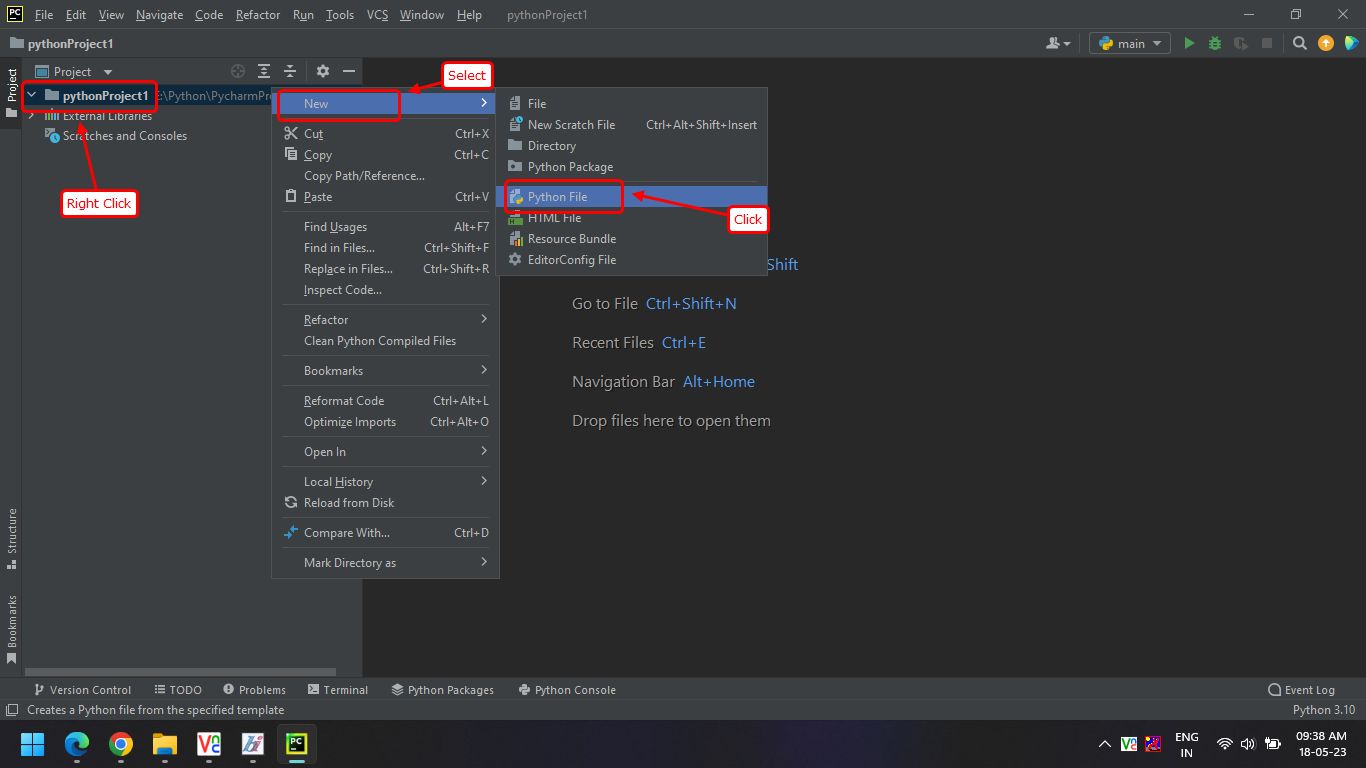The width and height of the screenshot is (1366, 768).
Task: Choose Copy Path/Reference entry
Action: tap(385, 176)
